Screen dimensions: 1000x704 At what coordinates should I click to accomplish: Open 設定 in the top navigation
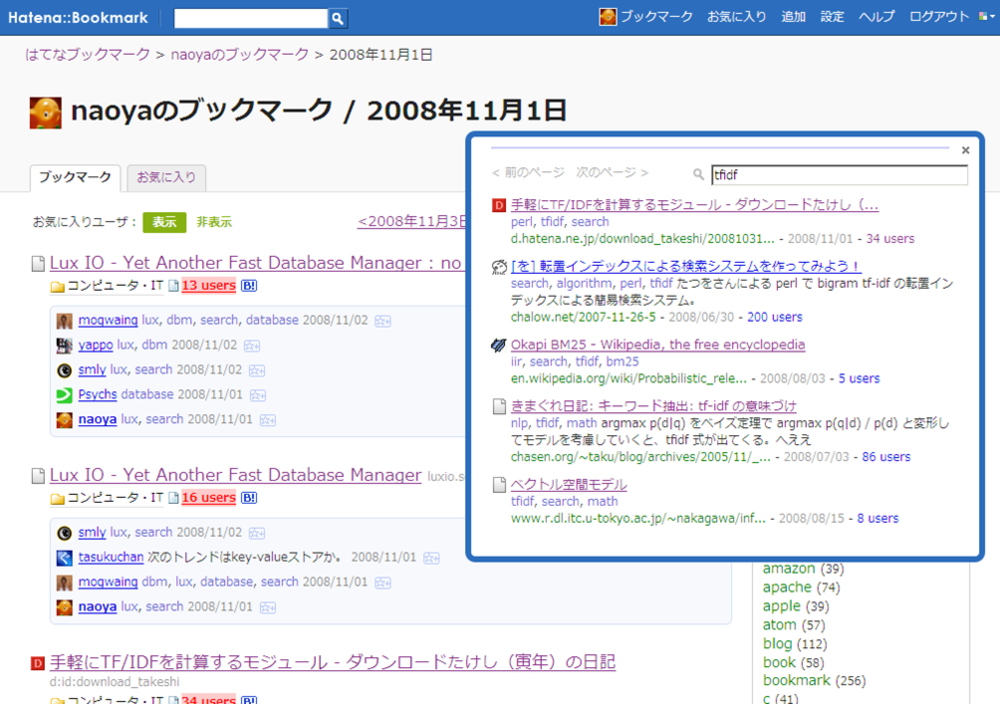click(832, 17)
